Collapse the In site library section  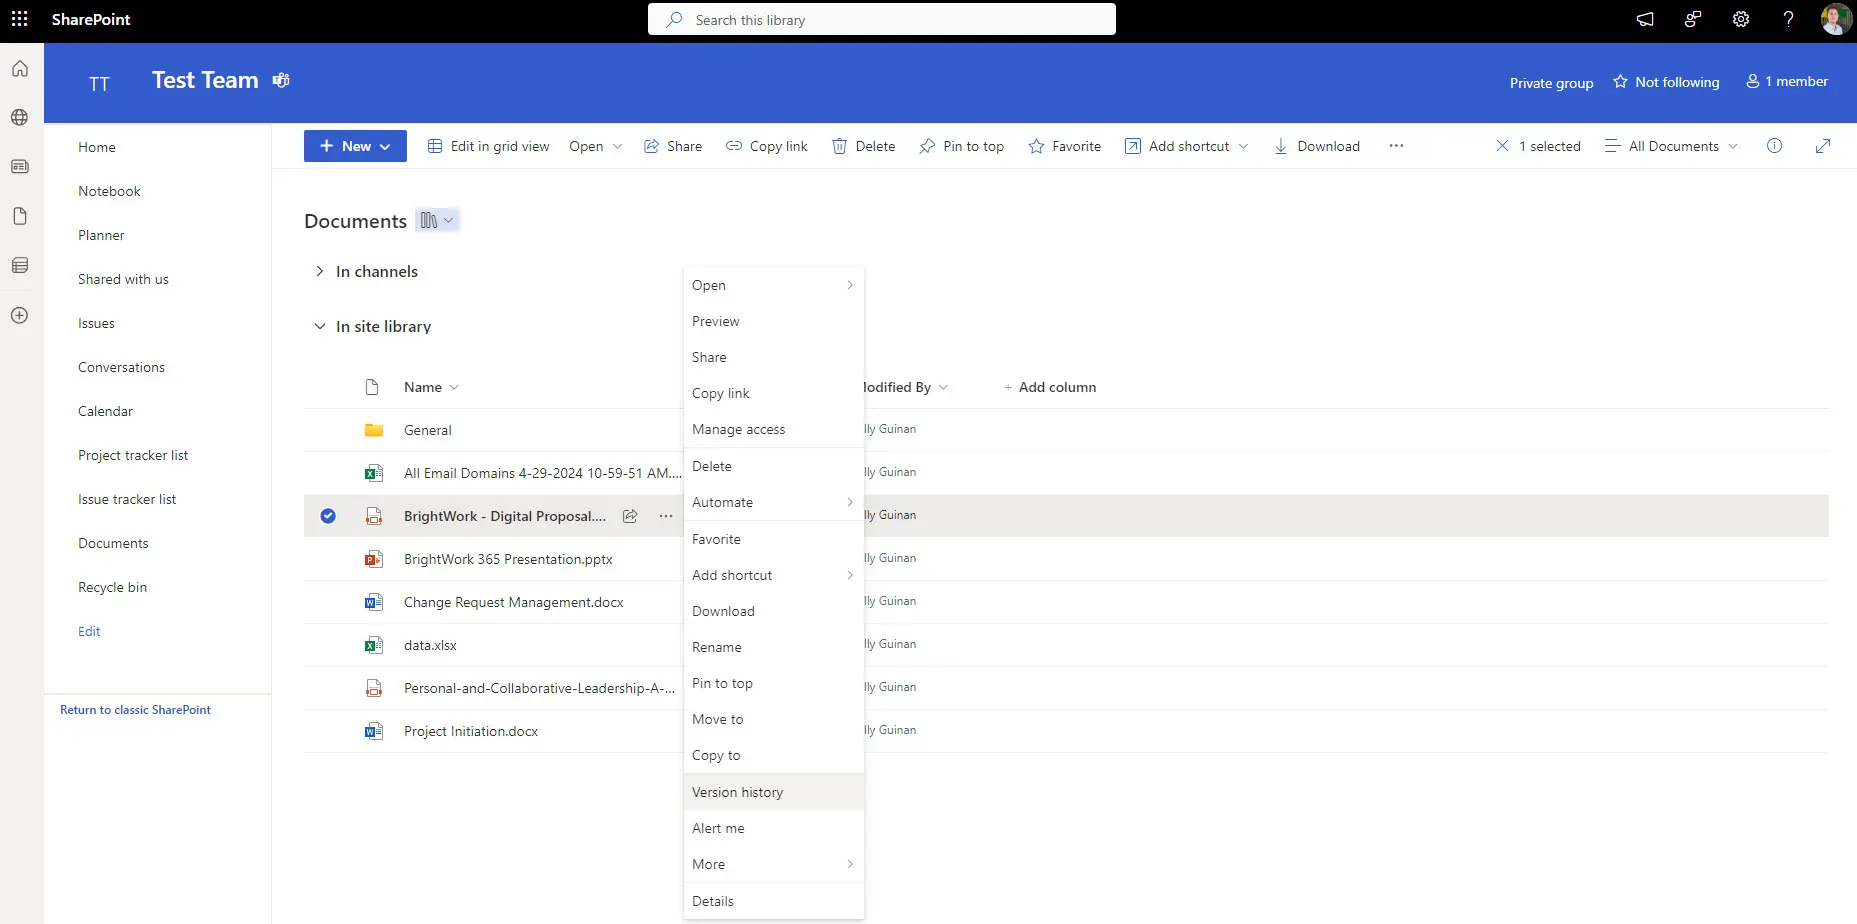click(x=319, y=326)
